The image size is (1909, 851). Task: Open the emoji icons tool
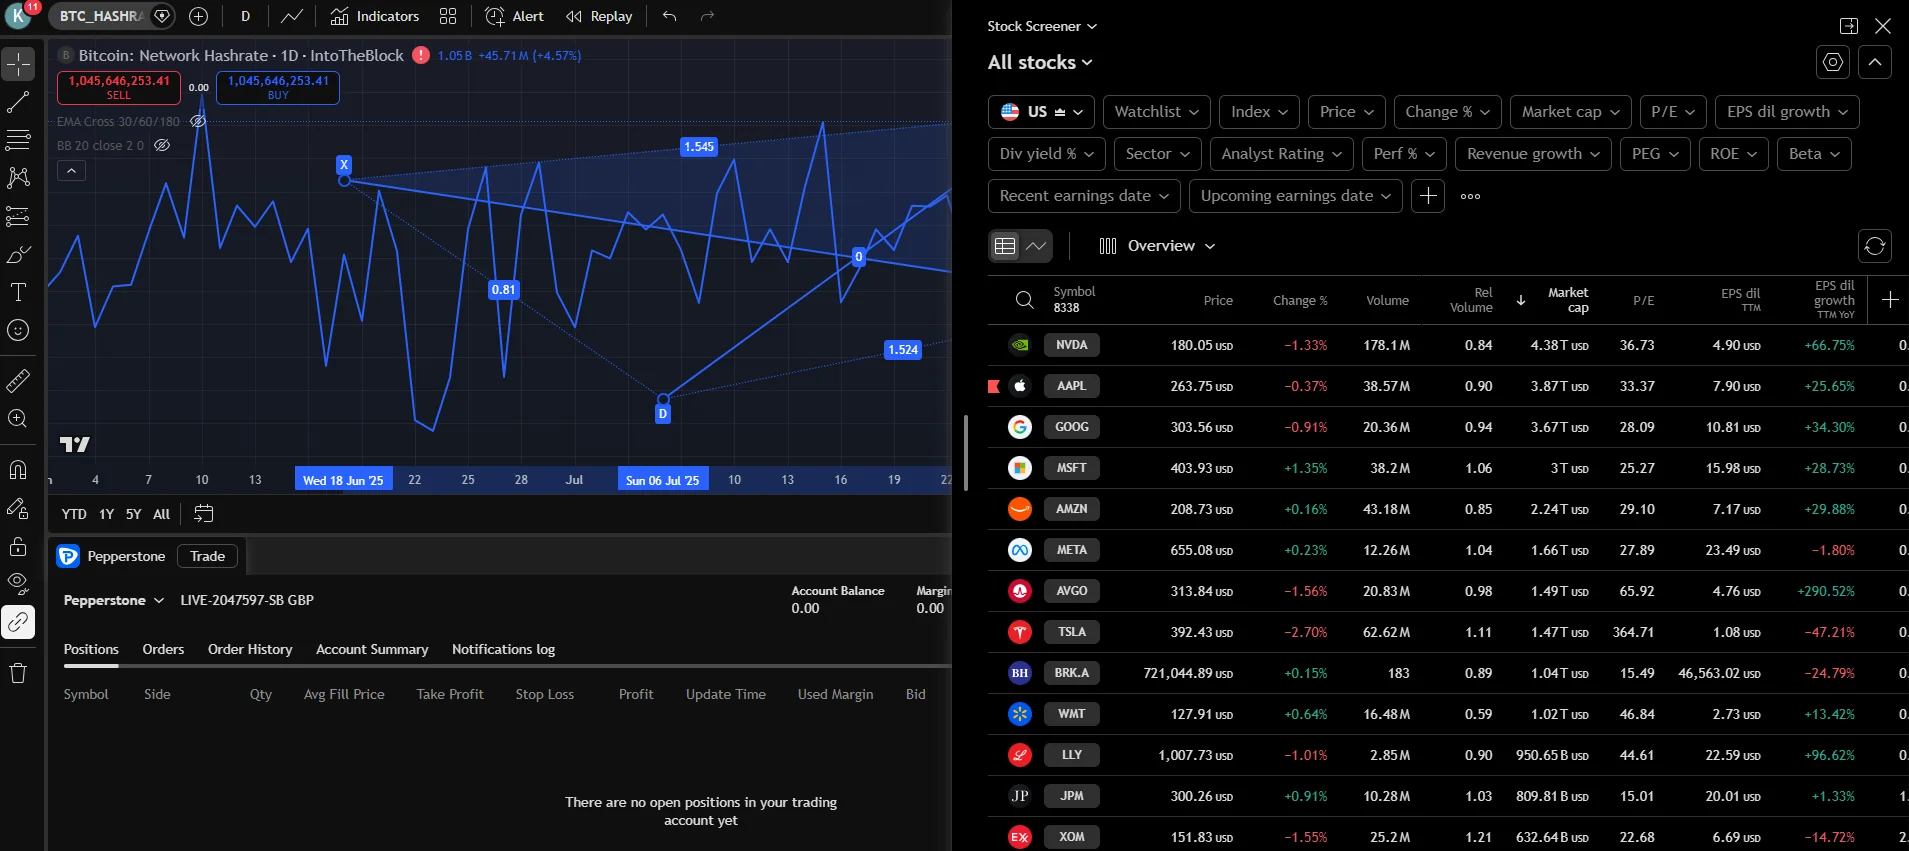[x=18, y=330]
